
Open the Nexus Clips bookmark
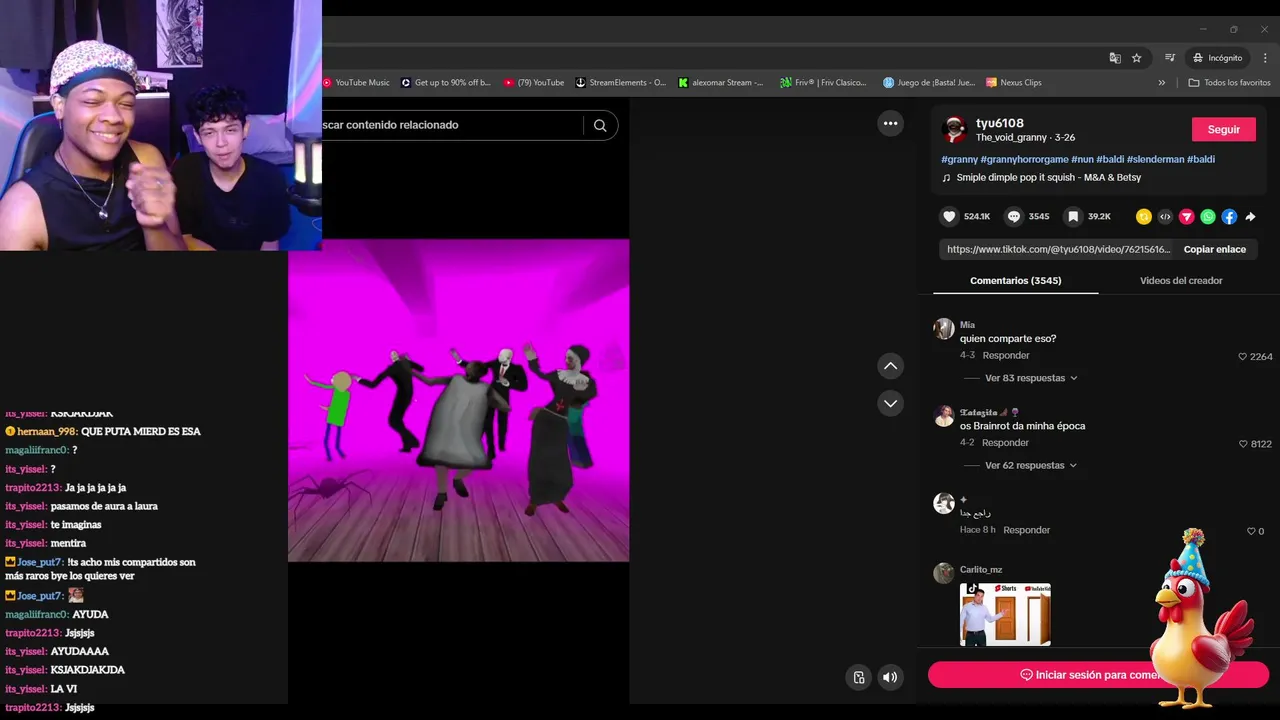1014,83
